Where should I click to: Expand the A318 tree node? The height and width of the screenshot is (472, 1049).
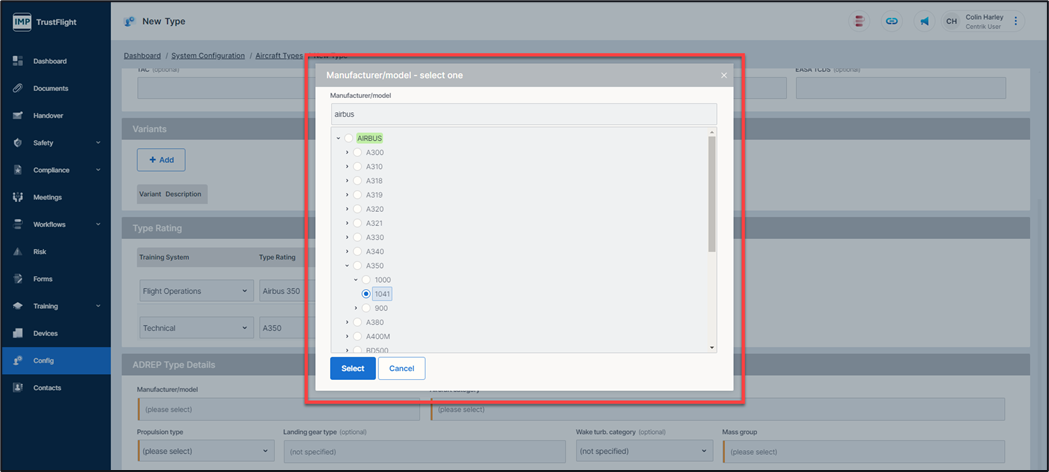coord(347,181)
